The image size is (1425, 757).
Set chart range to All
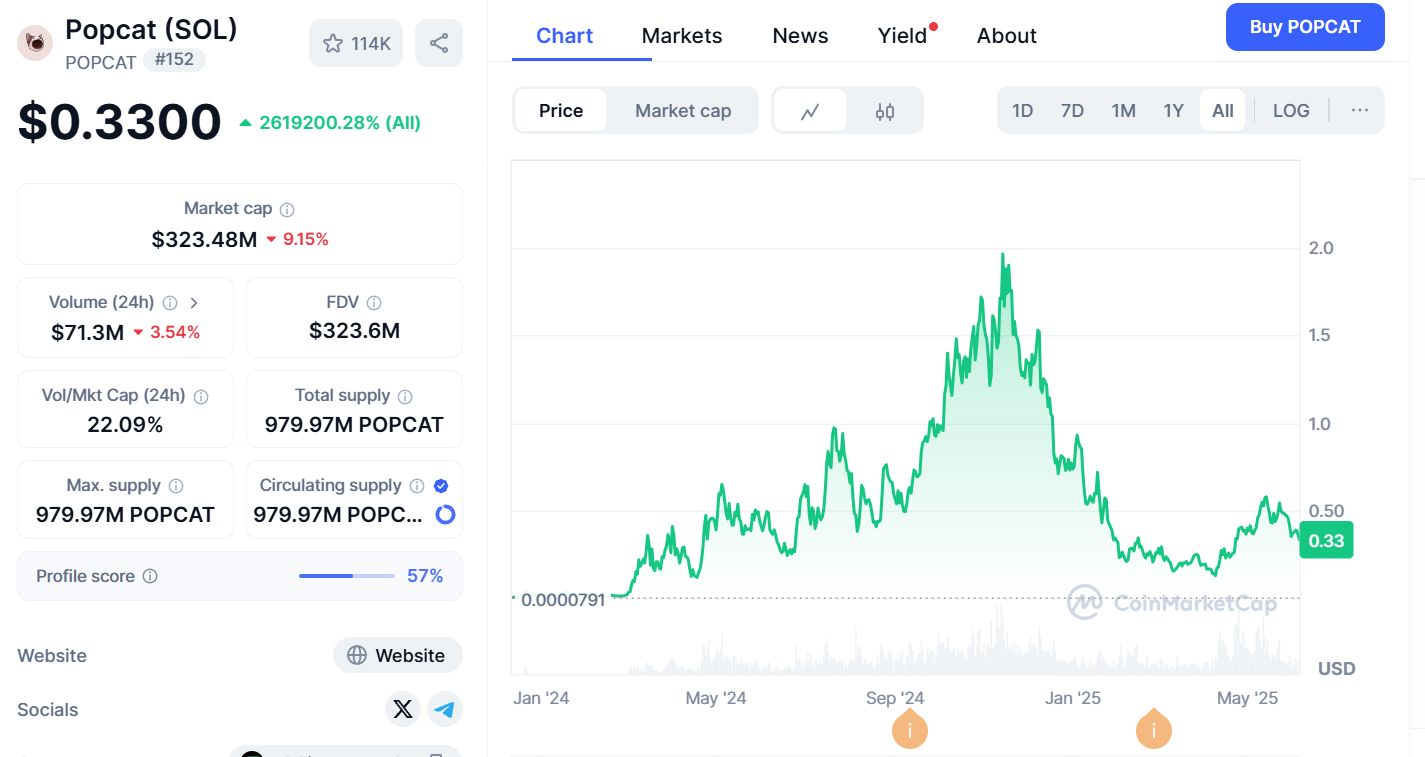(1223, 110)
